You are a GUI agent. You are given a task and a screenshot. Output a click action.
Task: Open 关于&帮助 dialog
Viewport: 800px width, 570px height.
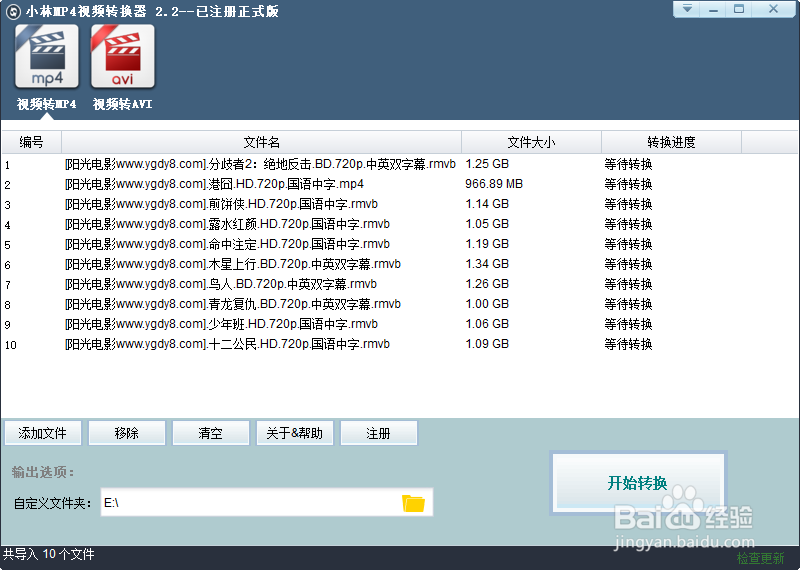click(294, 433)
